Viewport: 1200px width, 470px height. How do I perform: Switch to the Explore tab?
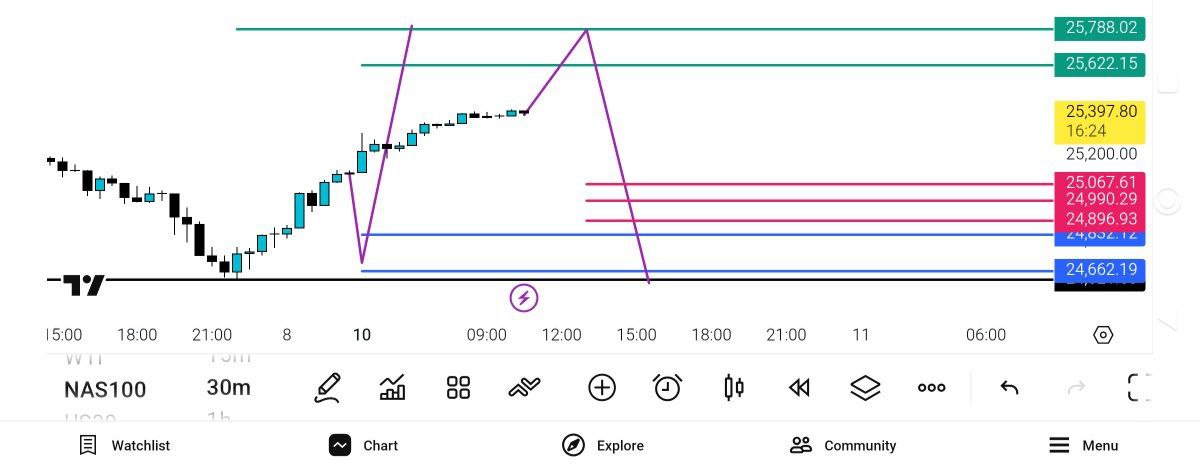point(603,445)
